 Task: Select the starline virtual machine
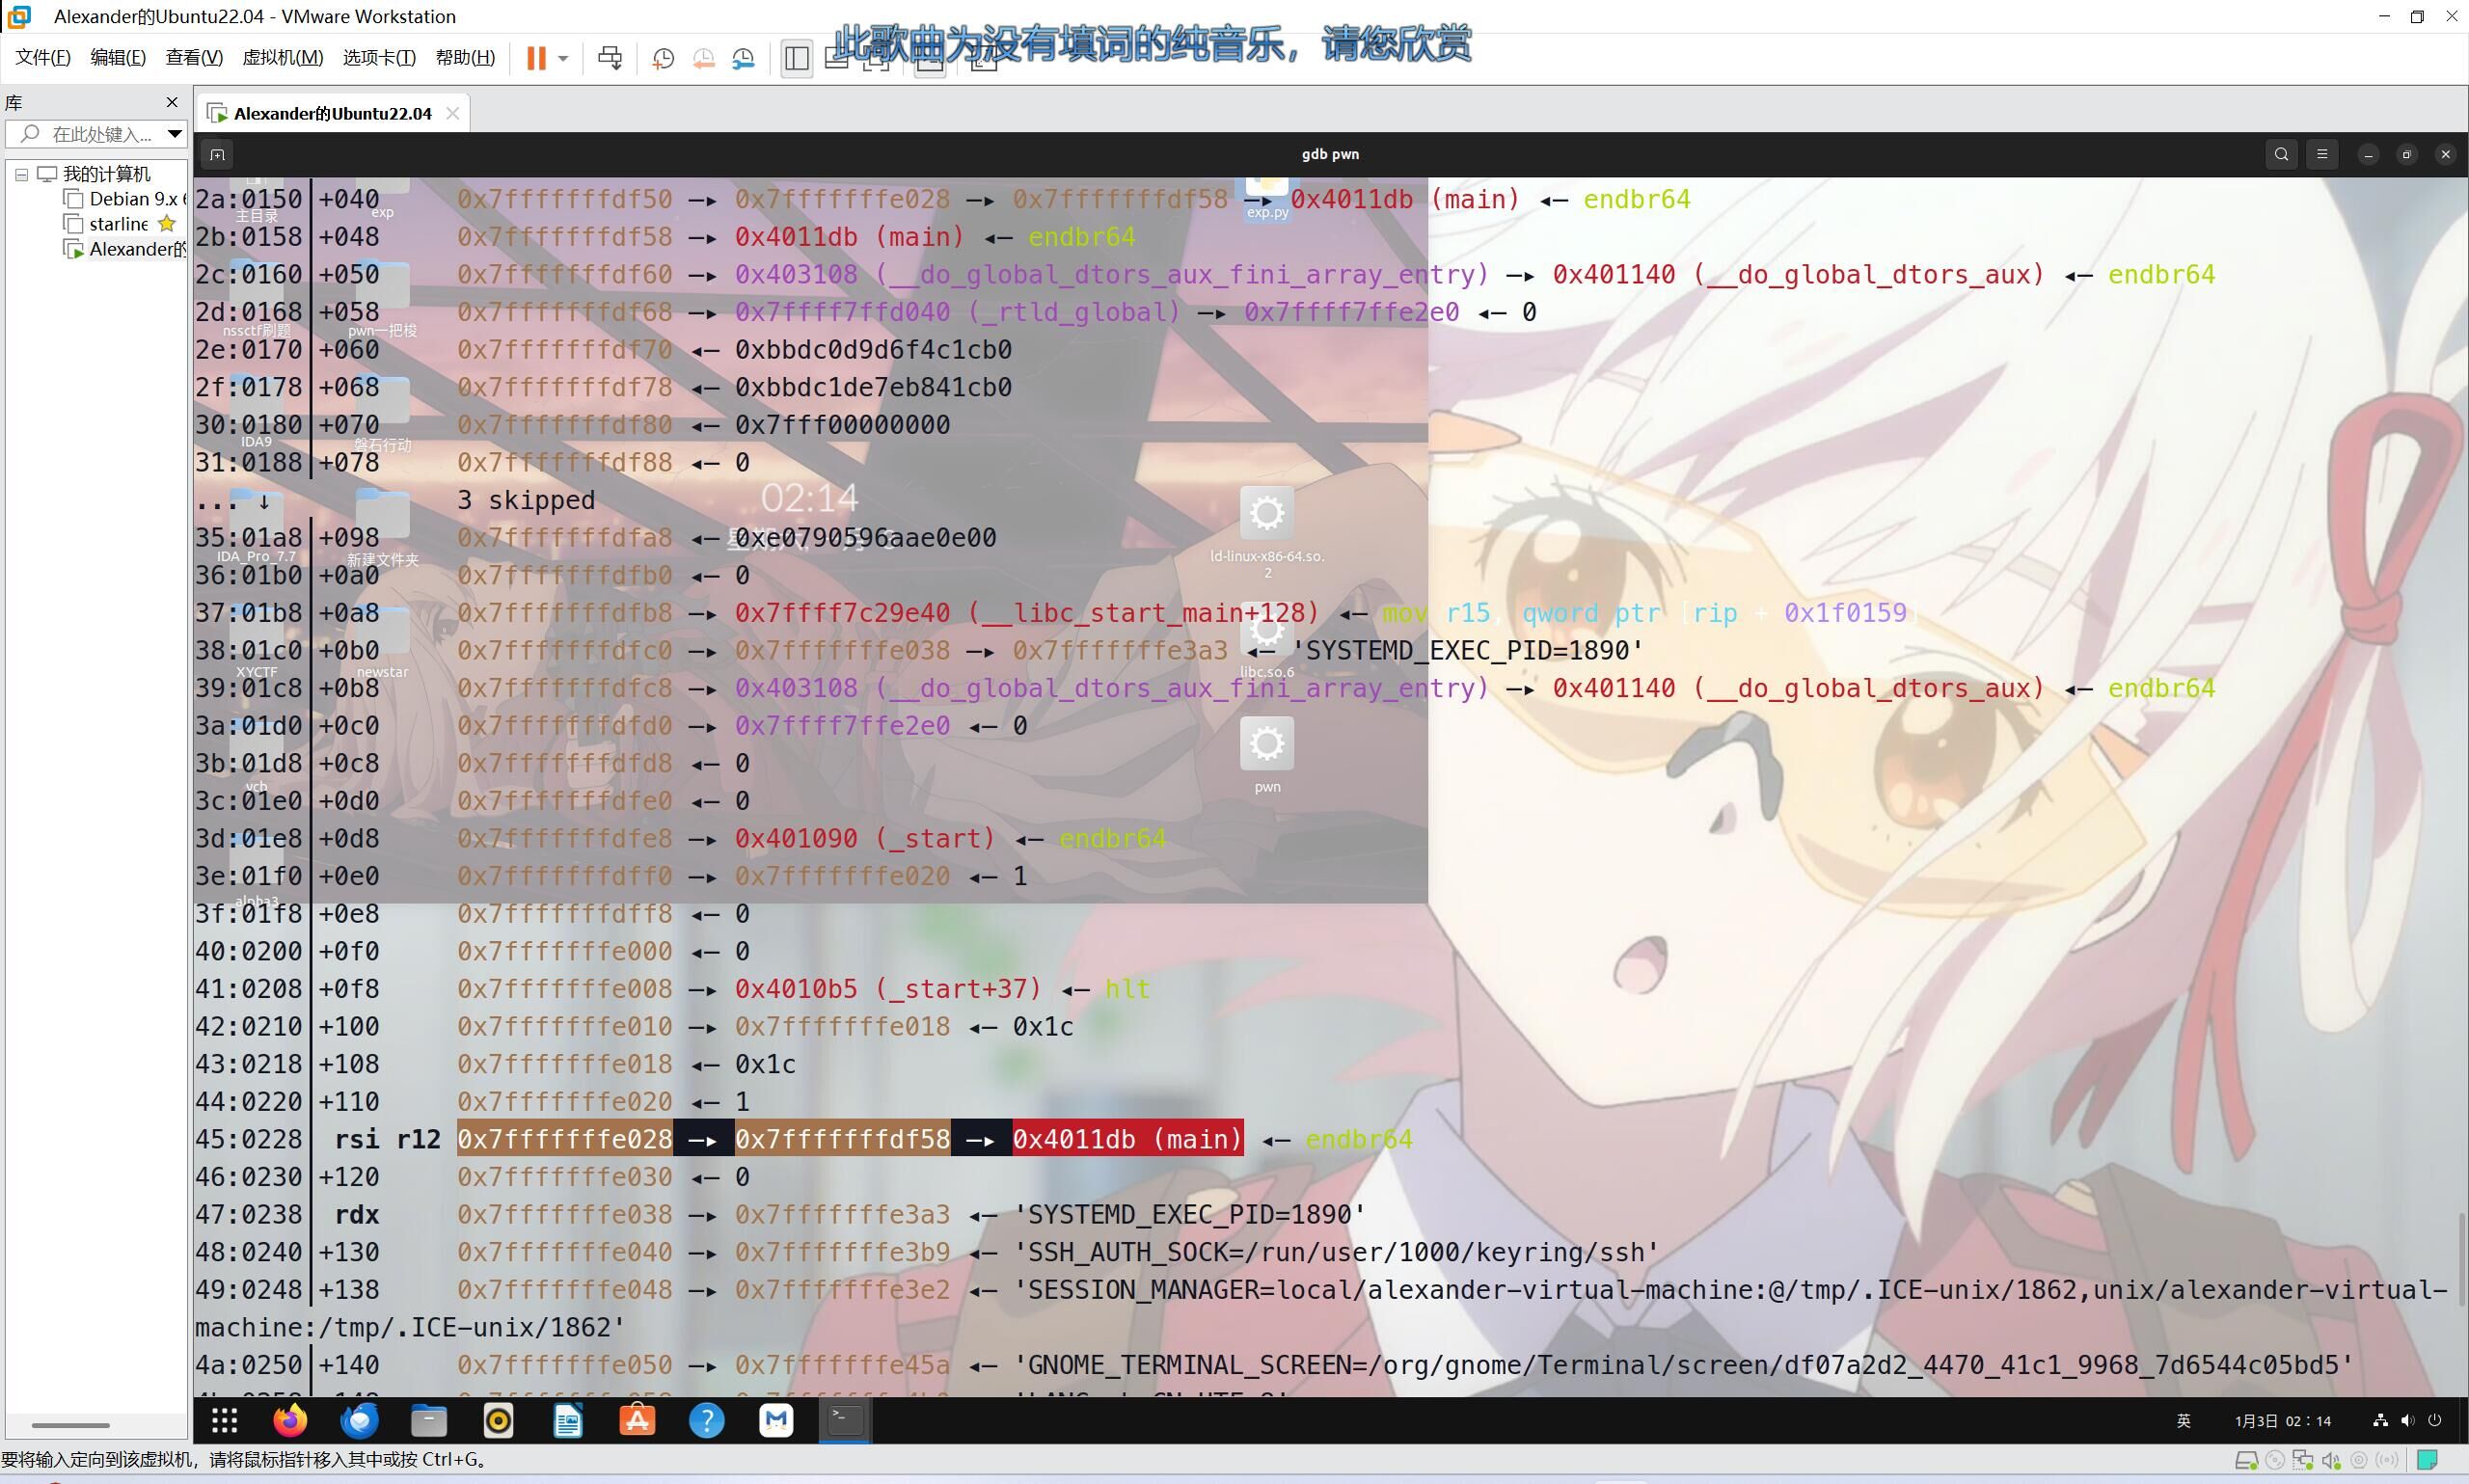point(117,223)
